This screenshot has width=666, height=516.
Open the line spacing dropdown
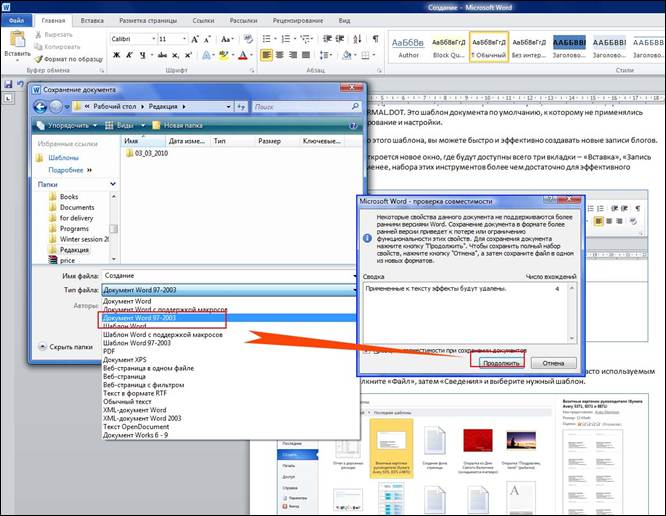(326, 55)
